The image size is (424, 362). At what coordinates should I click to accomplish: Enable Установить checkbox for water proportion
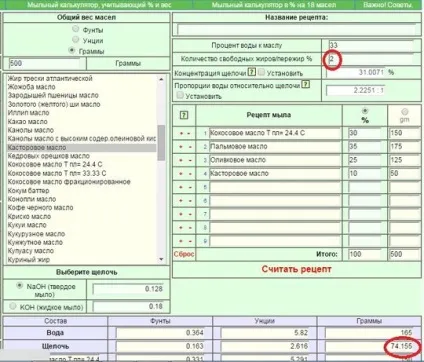[180, 95]
